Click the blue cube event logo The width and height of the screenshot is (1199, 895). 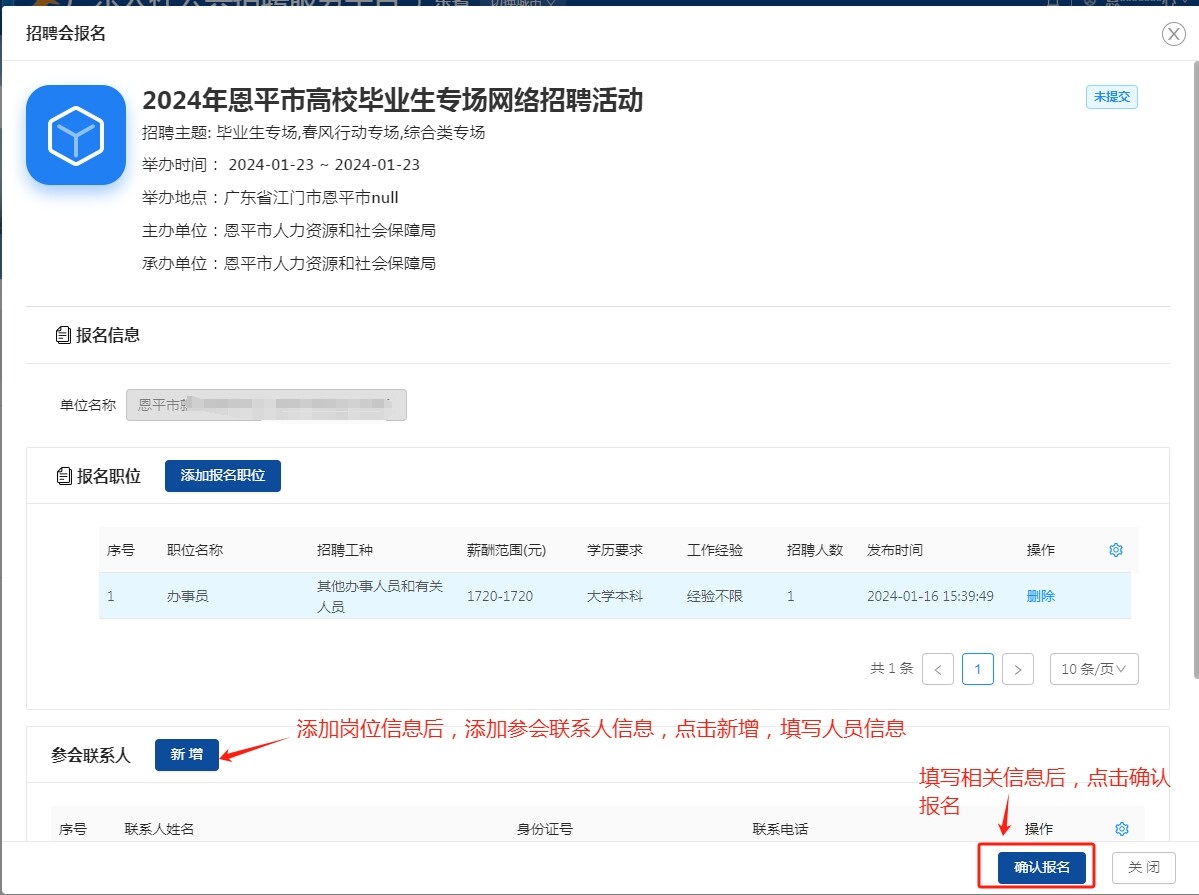point(76,135)
